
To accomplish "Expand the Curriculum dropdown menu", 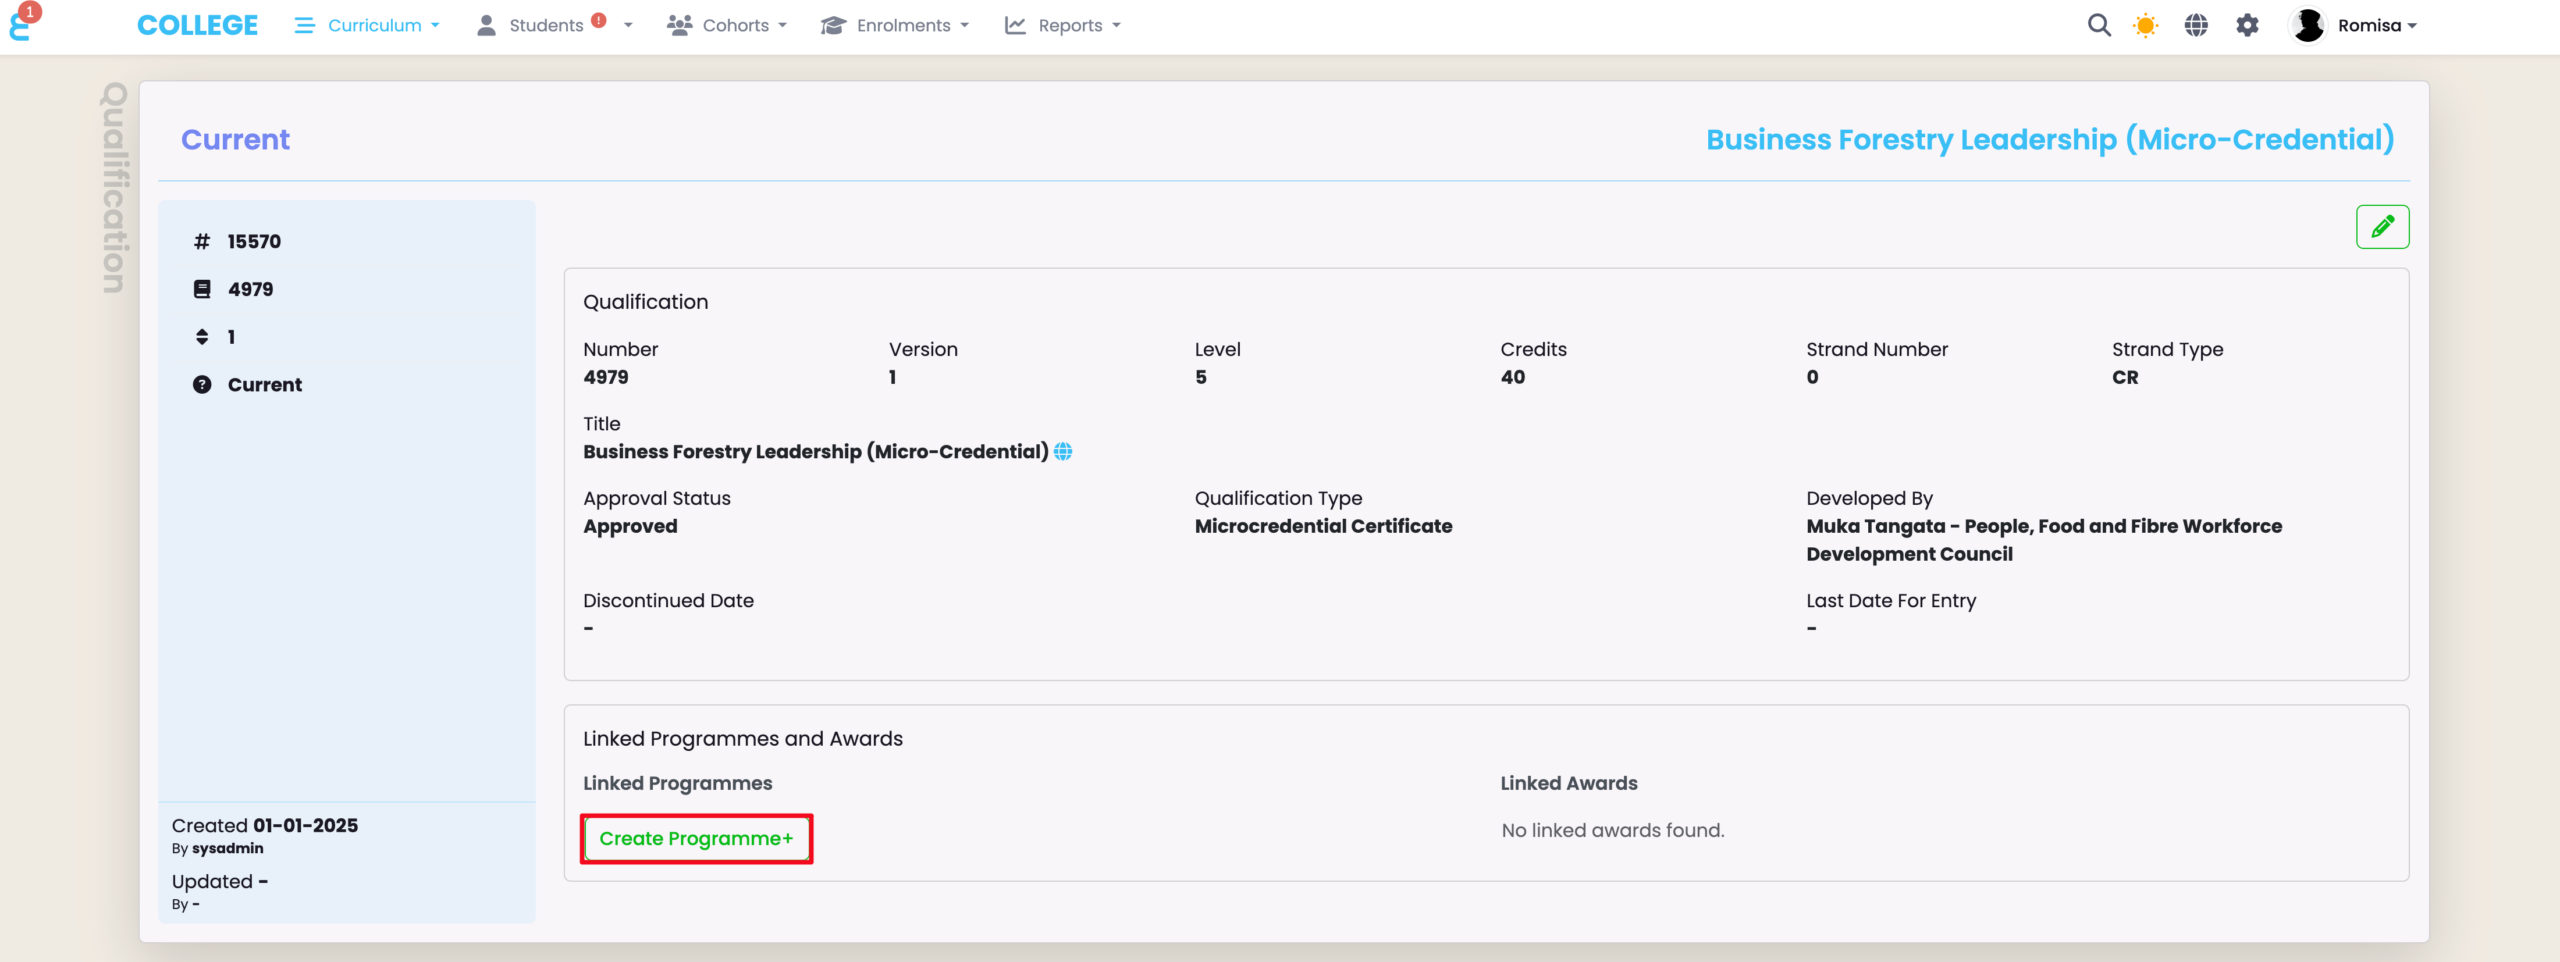I will pos(367,26).
